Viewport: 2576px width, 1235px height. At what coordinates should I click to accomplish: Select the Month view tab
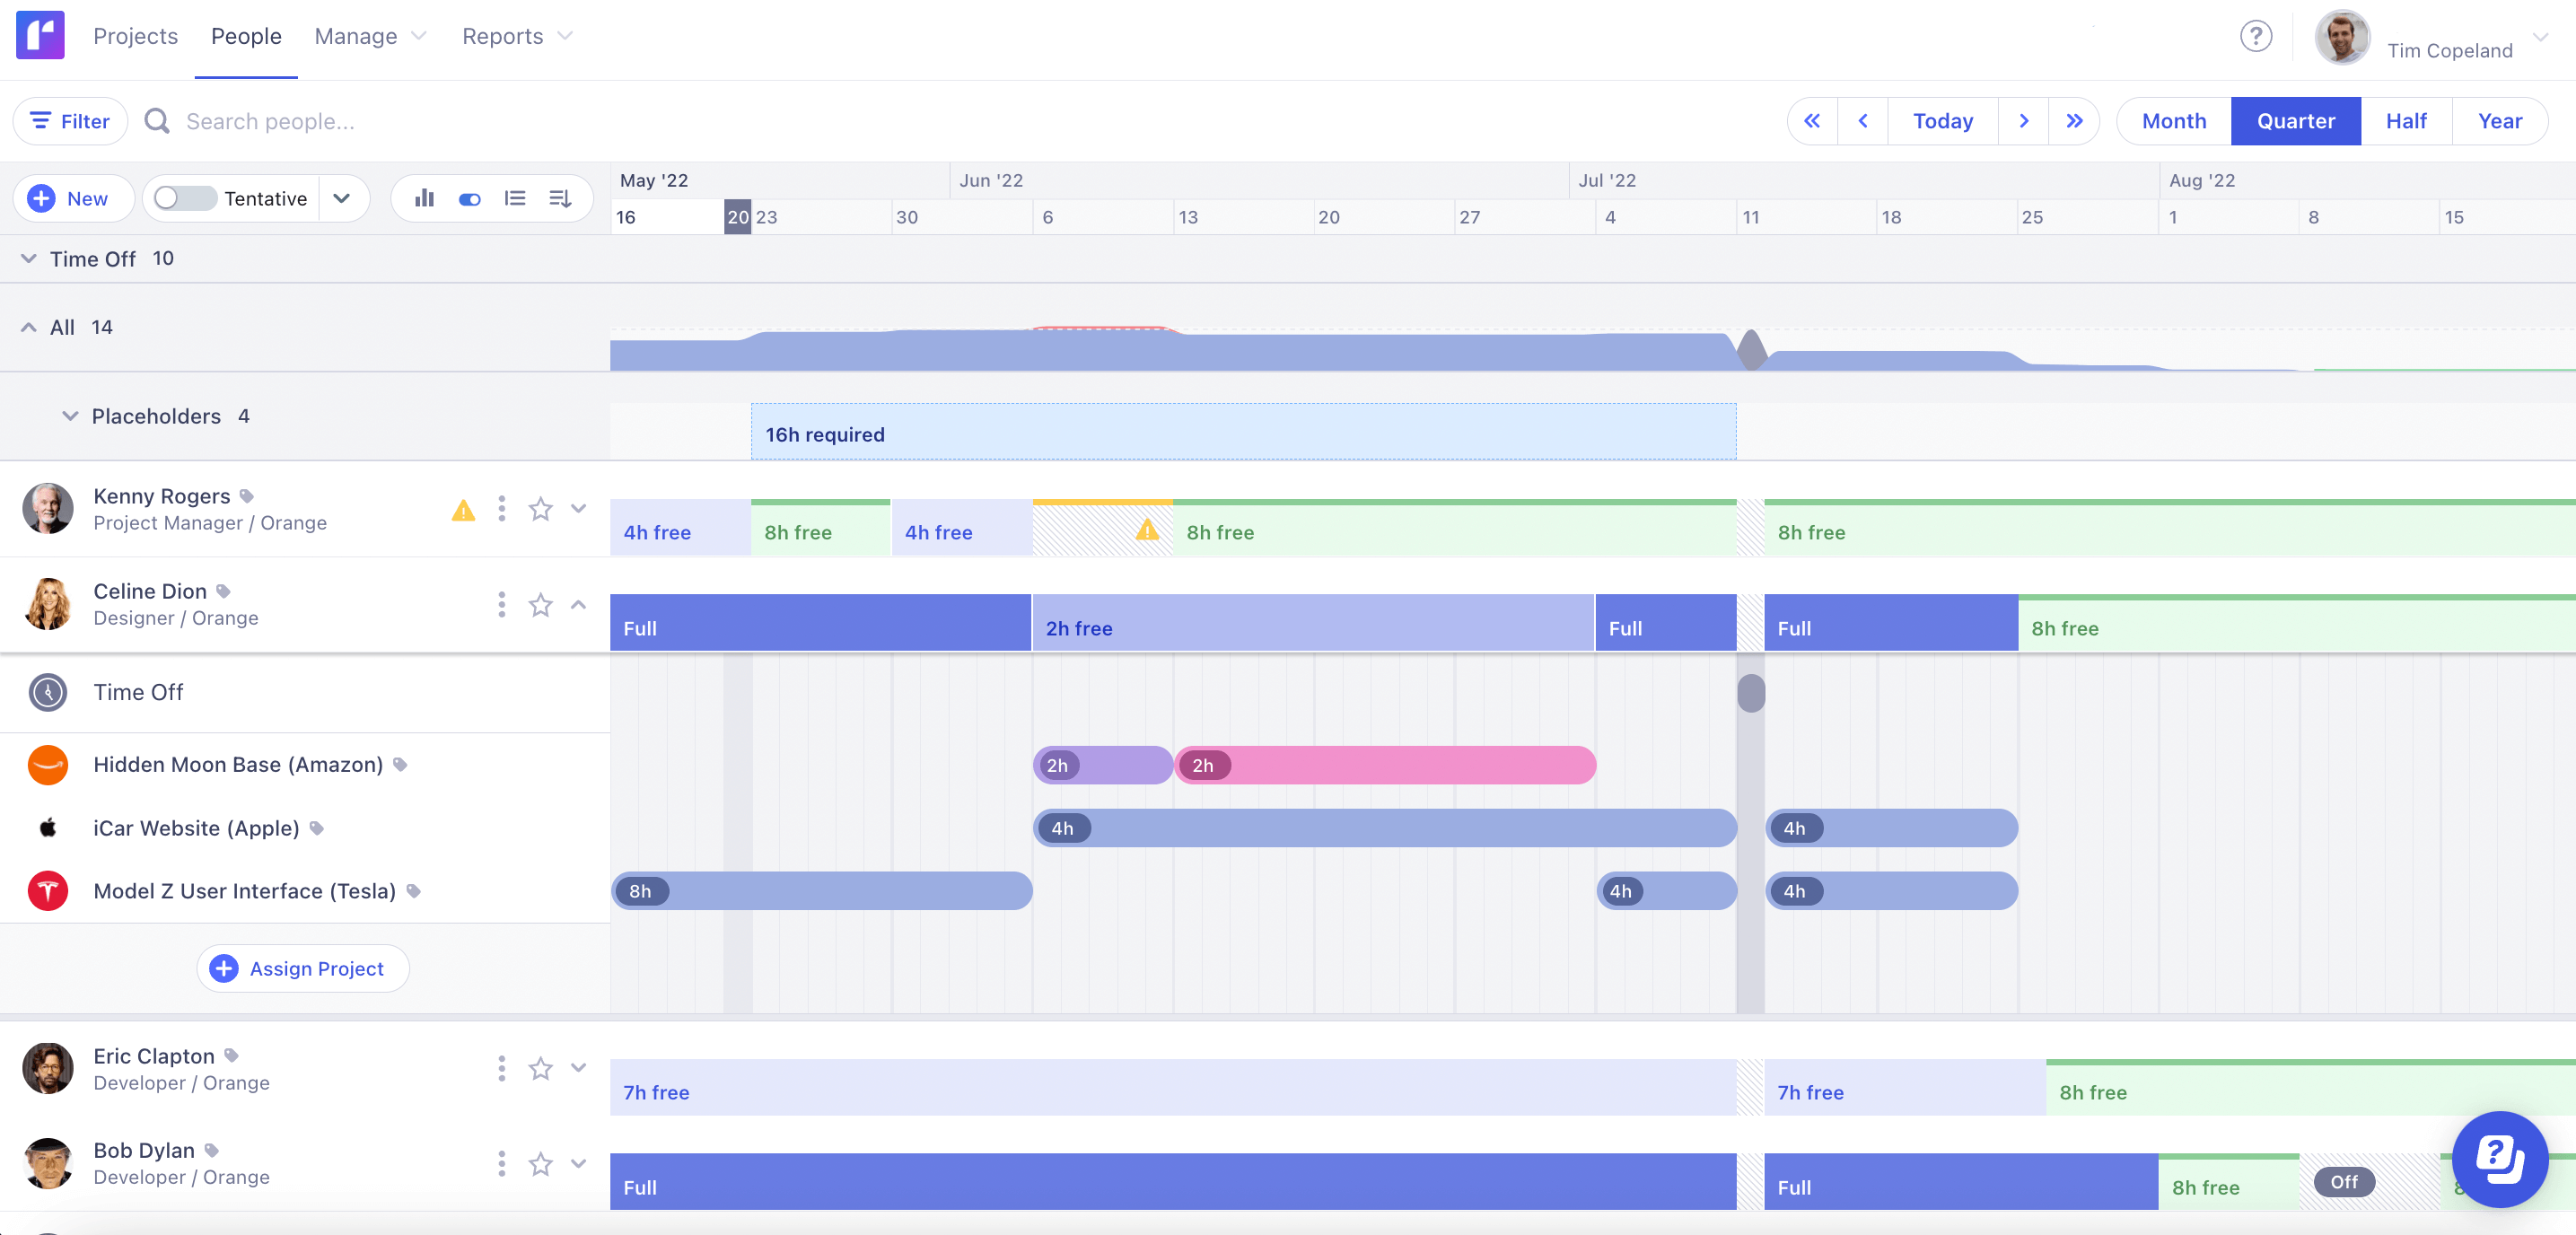(x=2173, y=120)
